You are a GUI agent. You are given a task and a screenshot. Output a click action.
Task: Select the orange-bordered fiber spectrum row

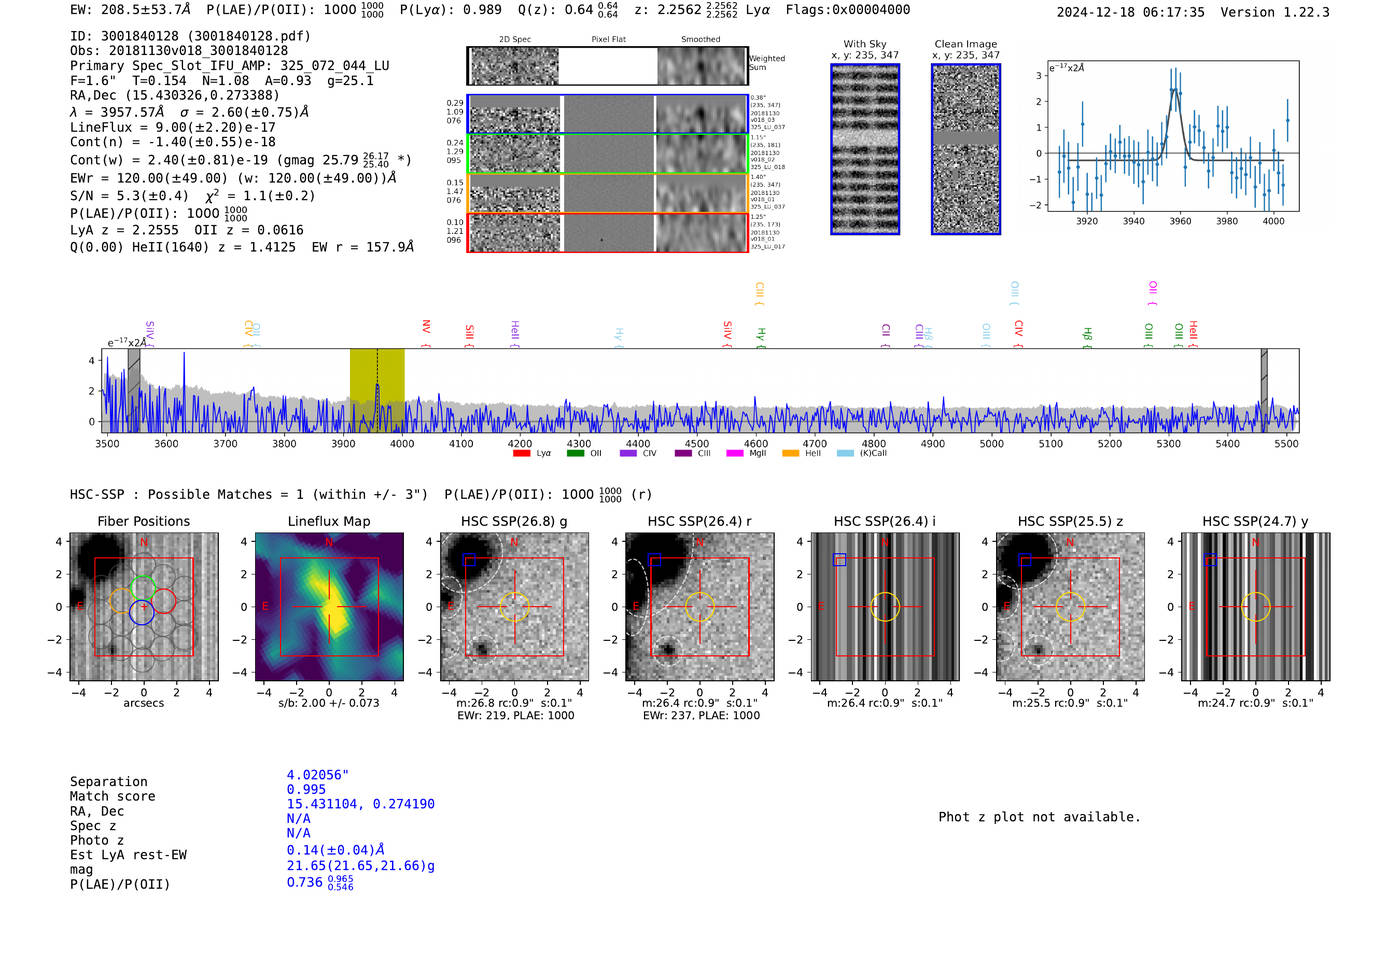pos(608,193)
